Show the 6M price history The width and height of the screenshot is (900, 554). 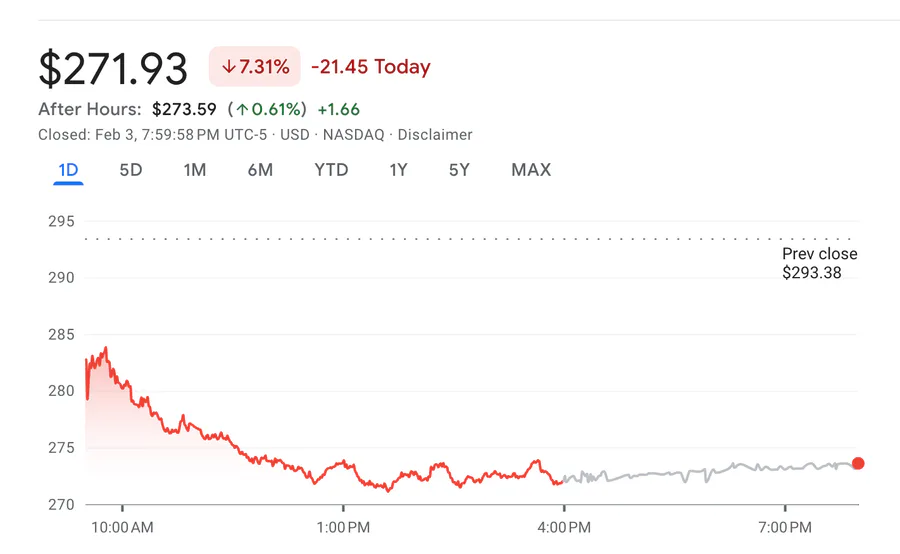pos(260,170)
